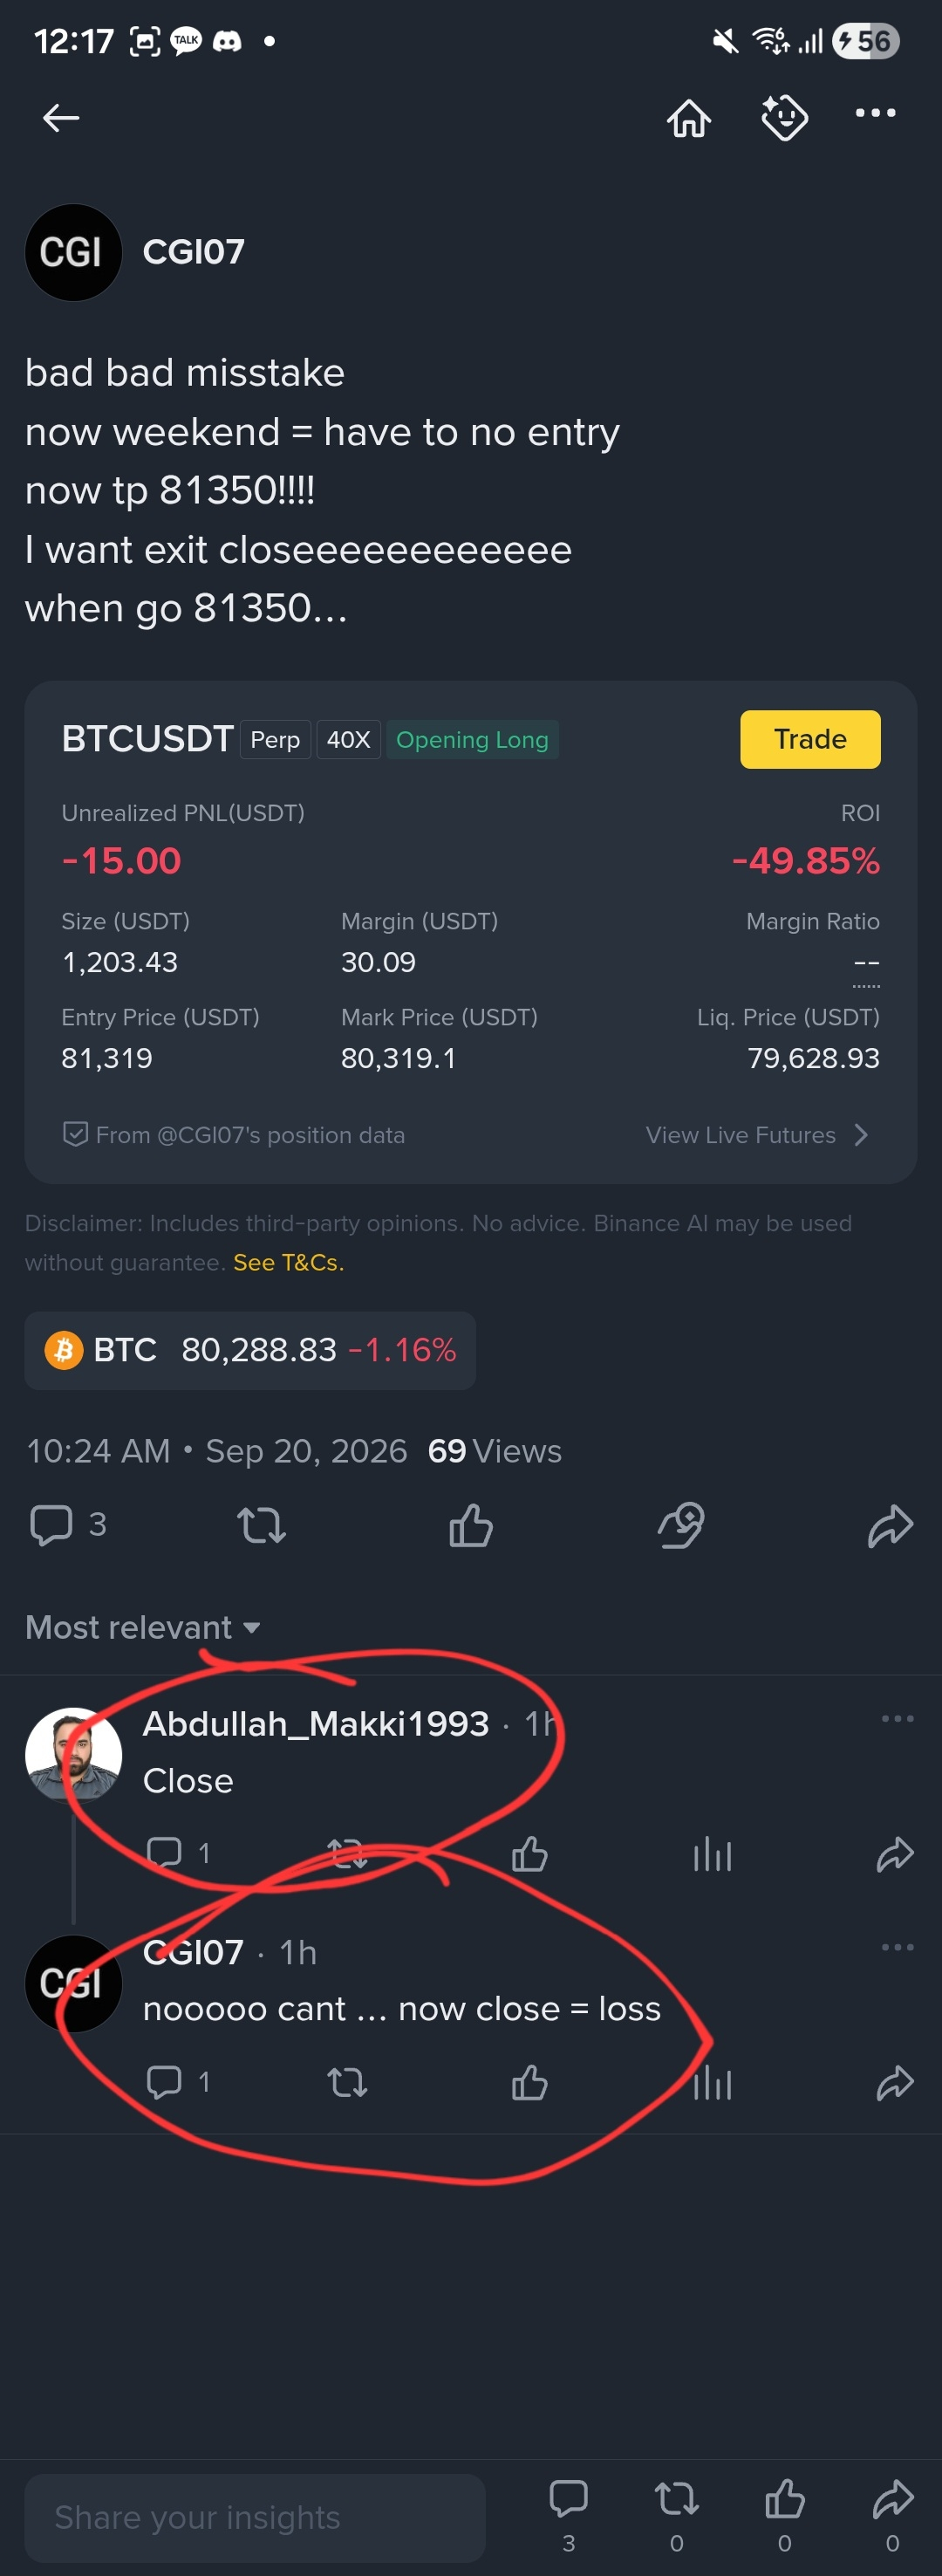This screenshot has width=942, height=2576.
Task: Open View Live Futures link
Action: 757,1135
